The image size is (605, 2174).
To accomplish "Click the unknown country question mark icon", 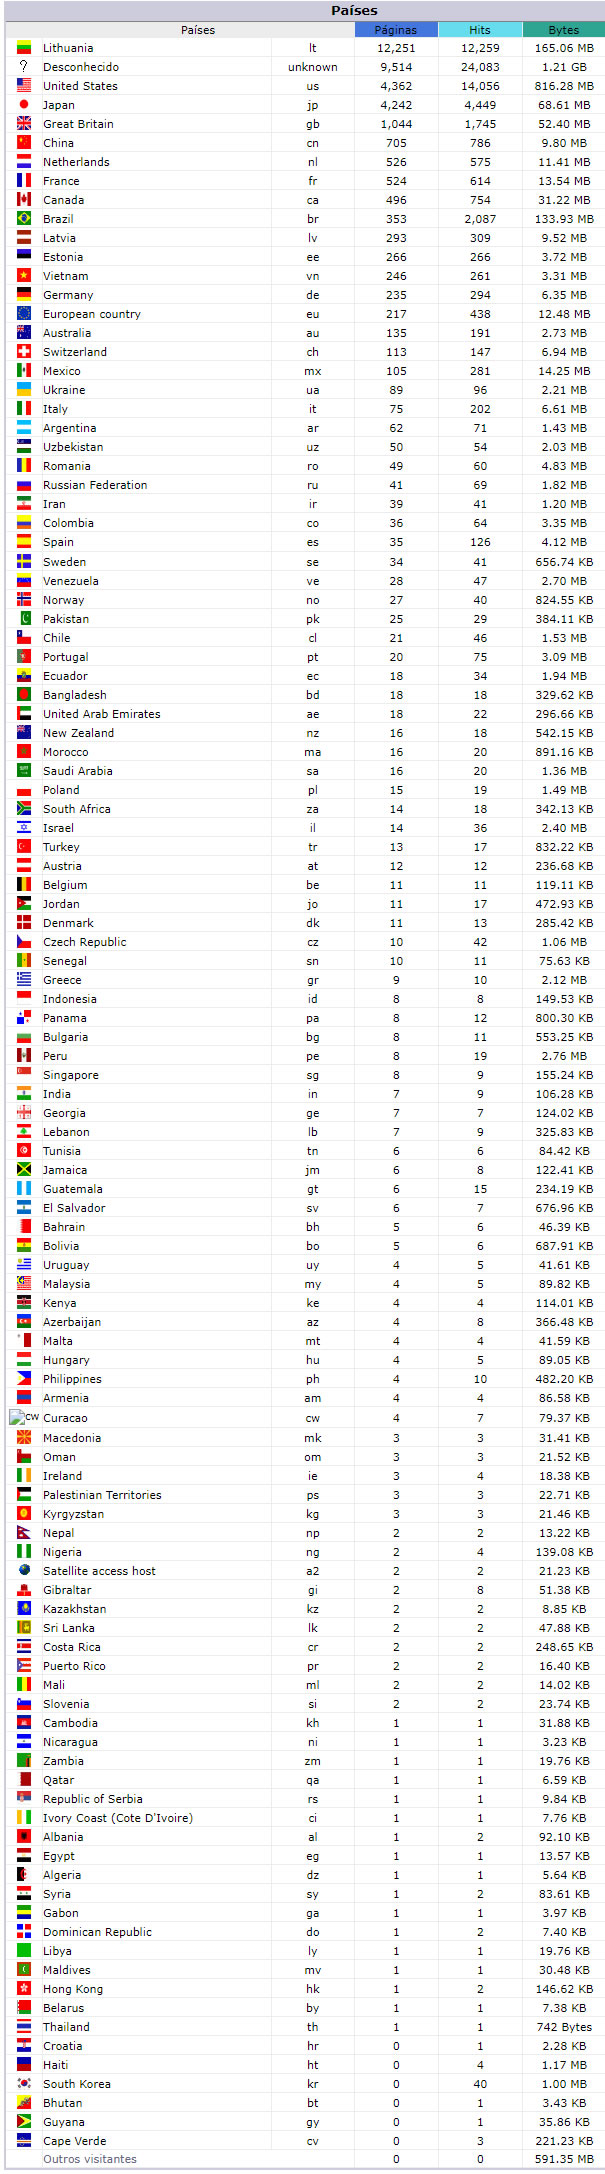I will [24, 66].
